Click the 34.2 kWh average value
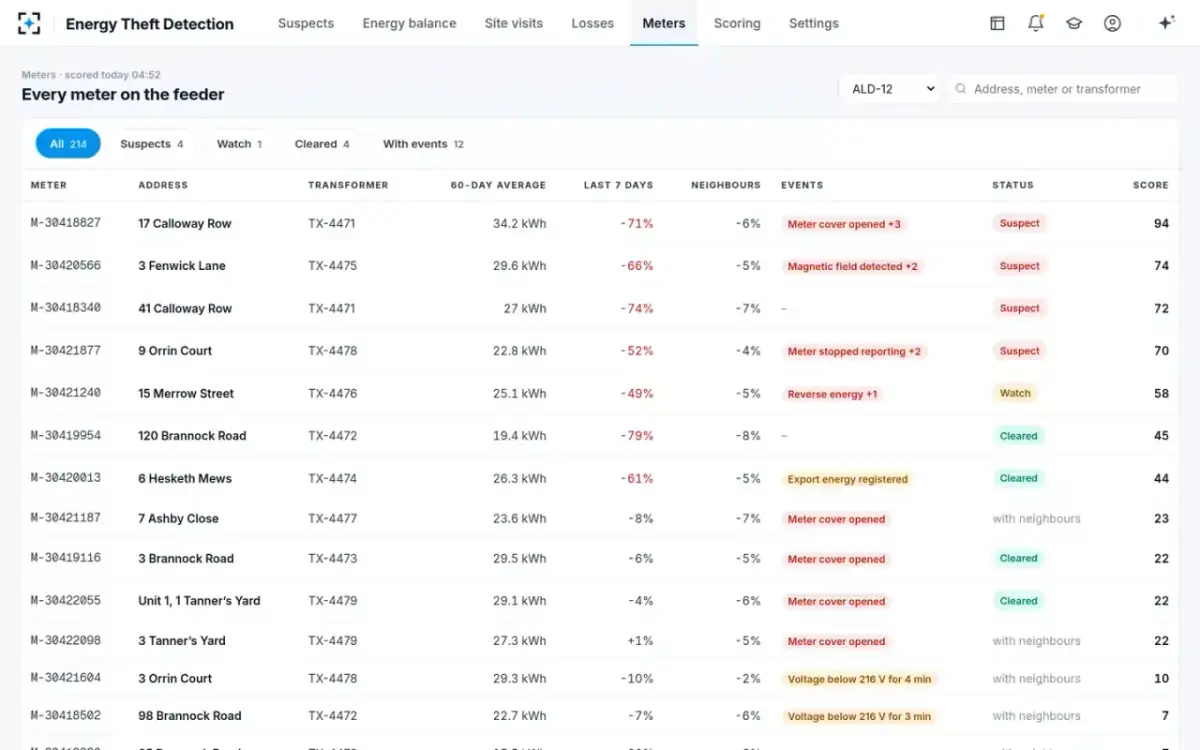Screen dimensions: 1200x750 tap(519, 224)
